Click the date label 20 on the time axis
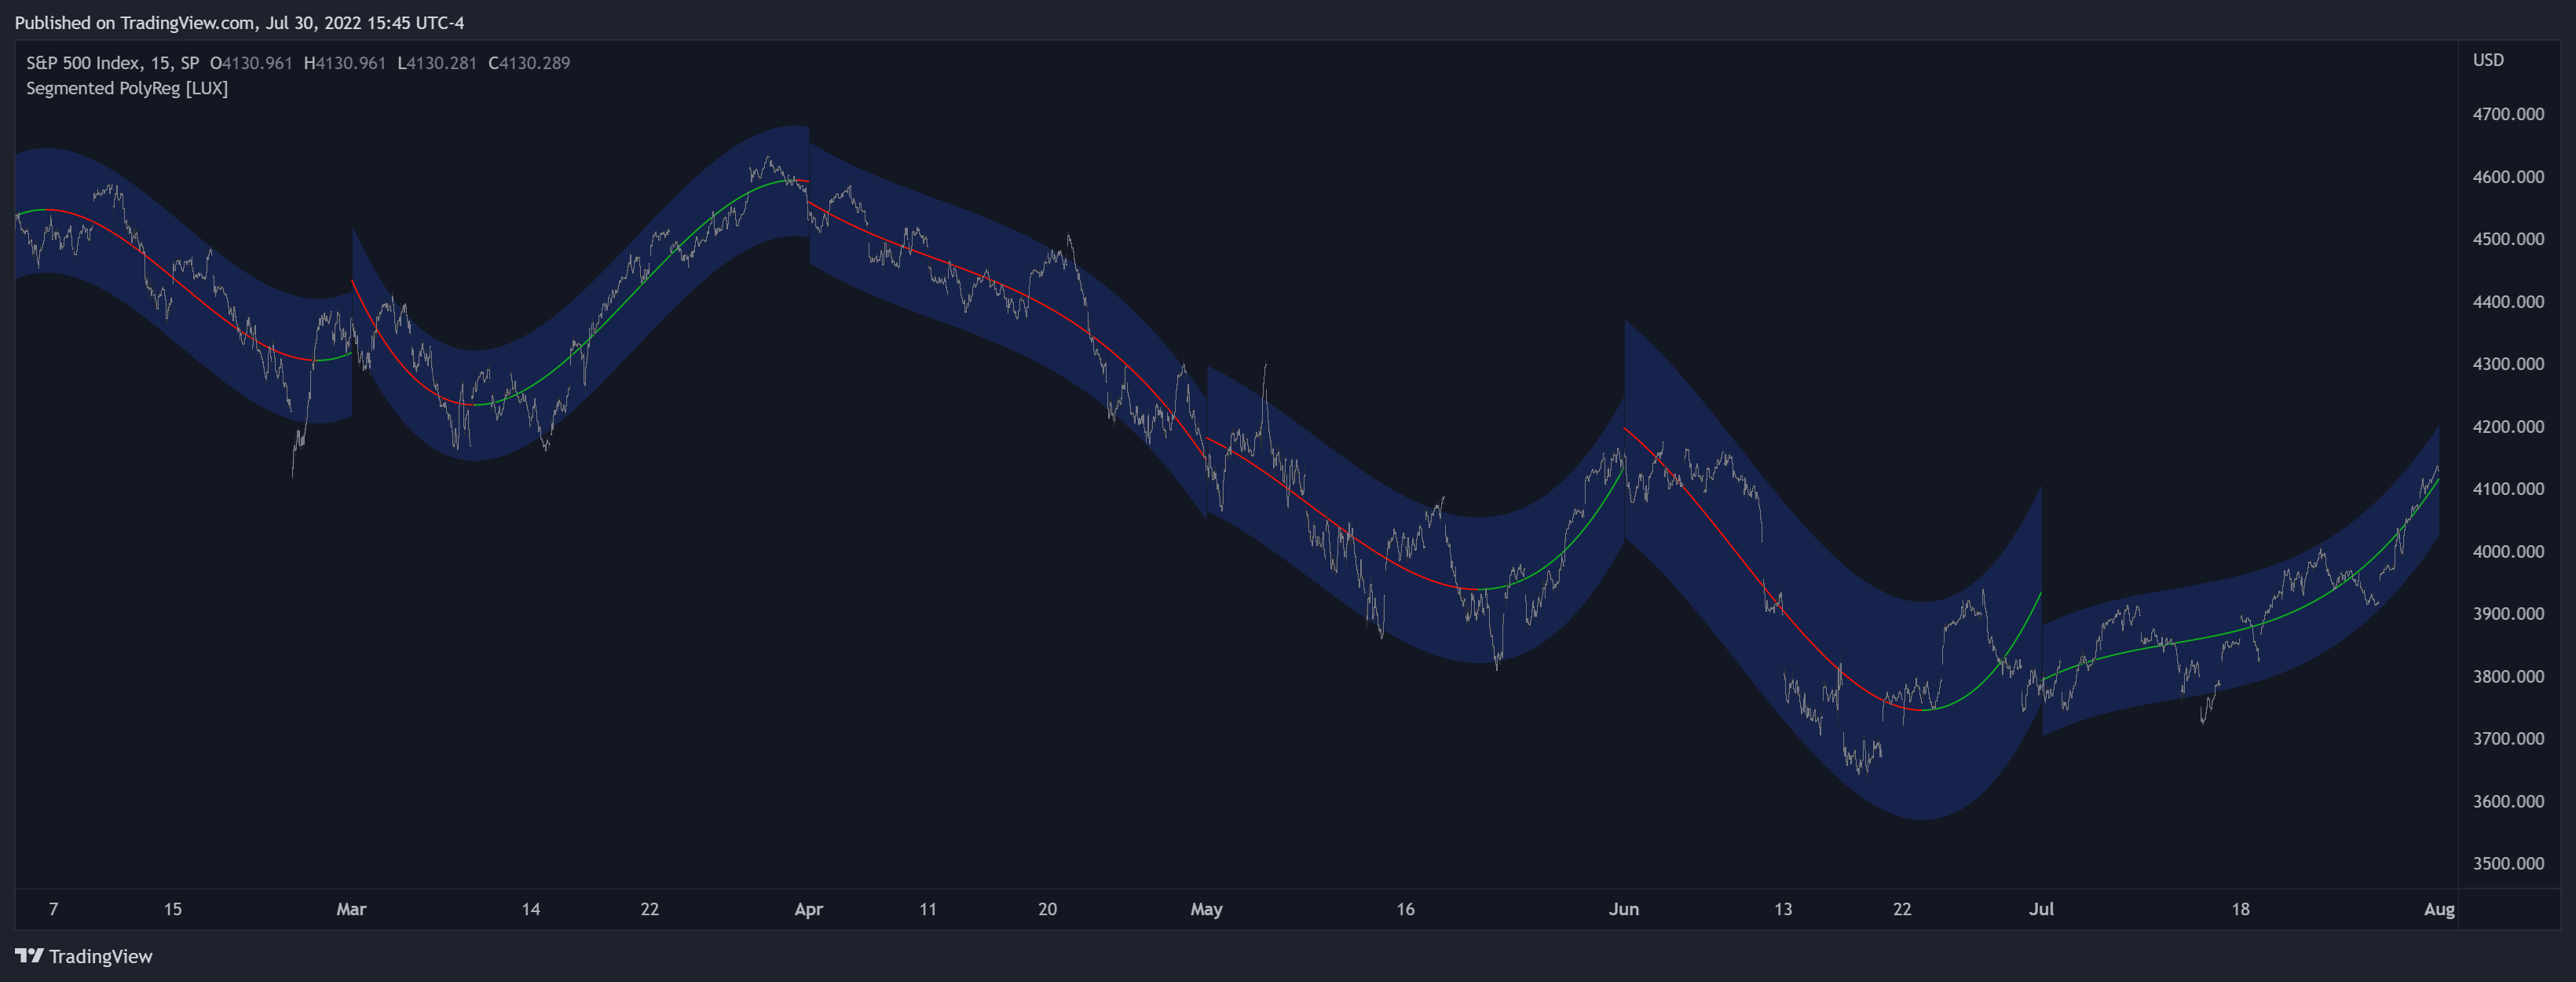Image resolution: width=2576 pixels, height=982 pixels. pos(1047,910)
